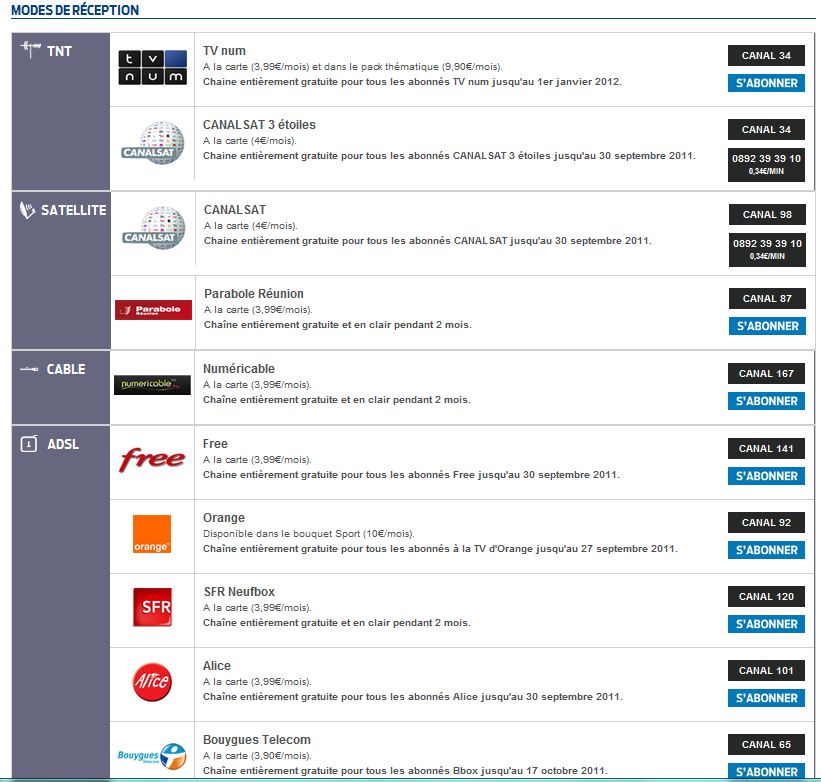
Task: Click the 'CANALSAT' heading in Satellite section
Action: pyautogui.click(x=235, y=210)
